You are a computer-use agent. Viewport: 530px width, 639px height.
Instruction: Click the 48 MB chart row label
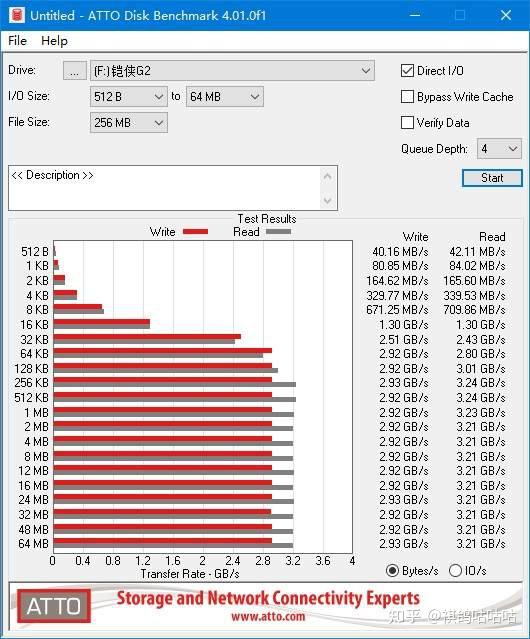(x=33, y=529)
